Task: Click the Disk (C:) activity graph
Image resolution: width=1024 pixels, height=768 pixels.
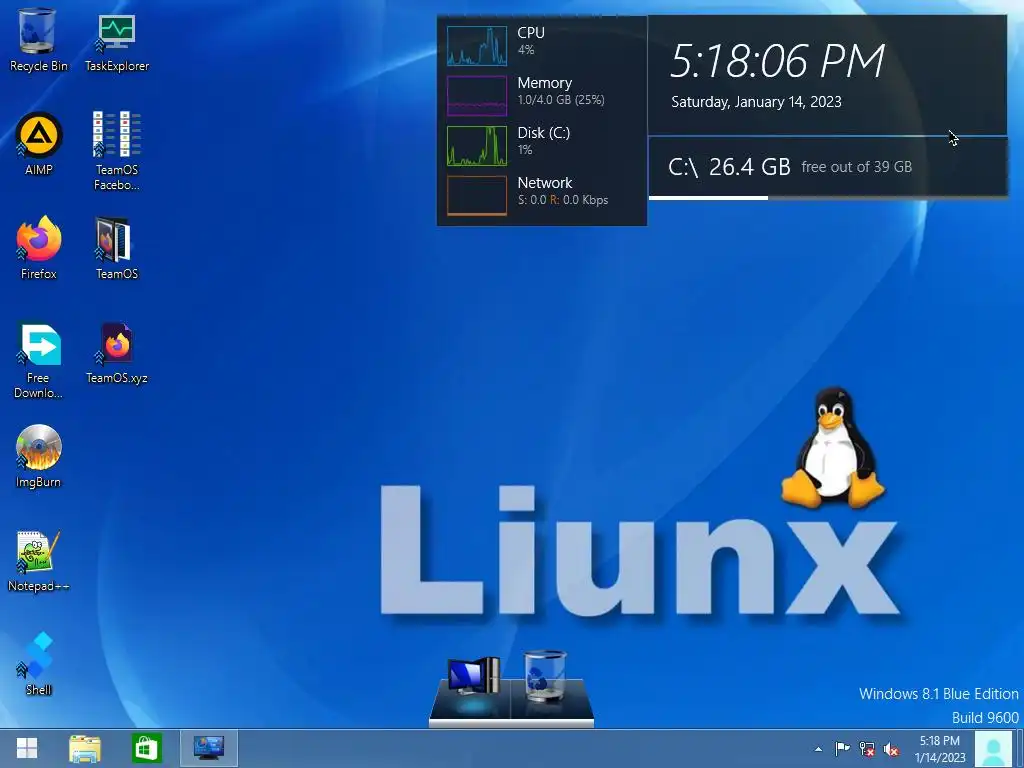Action: pyautogui.click(x=477, y=146)
